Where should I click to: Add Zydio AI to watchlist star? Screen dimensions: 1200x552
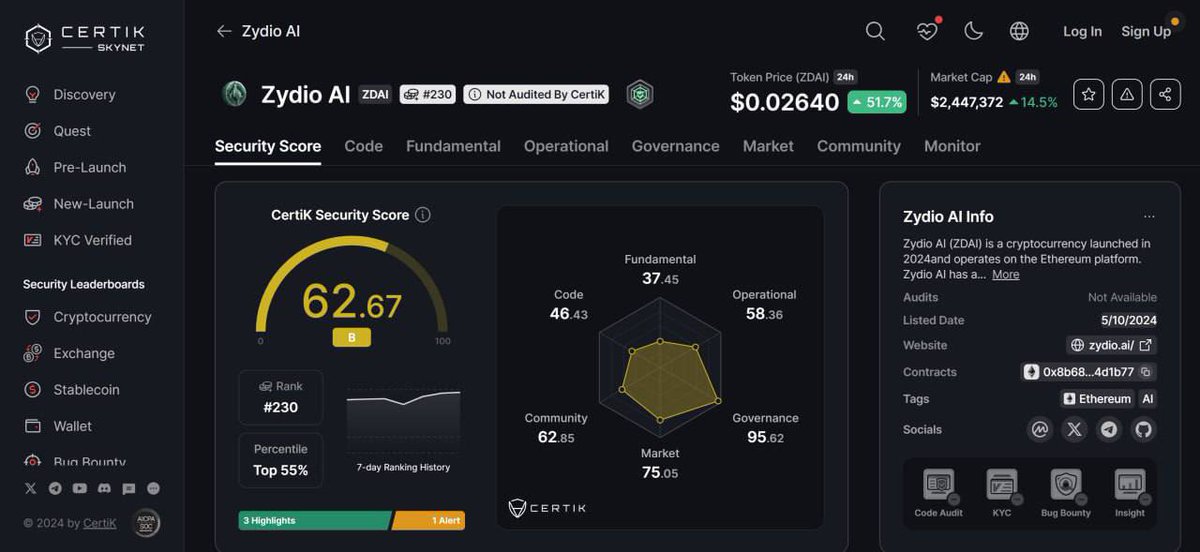tap(1089, 94)
